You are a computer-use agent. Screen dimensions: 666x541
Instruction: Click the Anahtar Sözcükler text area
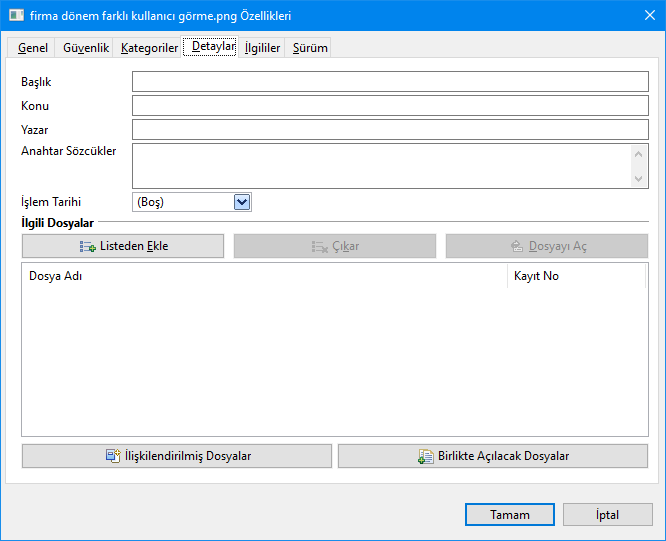pyautogui.click(x=380, y=165)
